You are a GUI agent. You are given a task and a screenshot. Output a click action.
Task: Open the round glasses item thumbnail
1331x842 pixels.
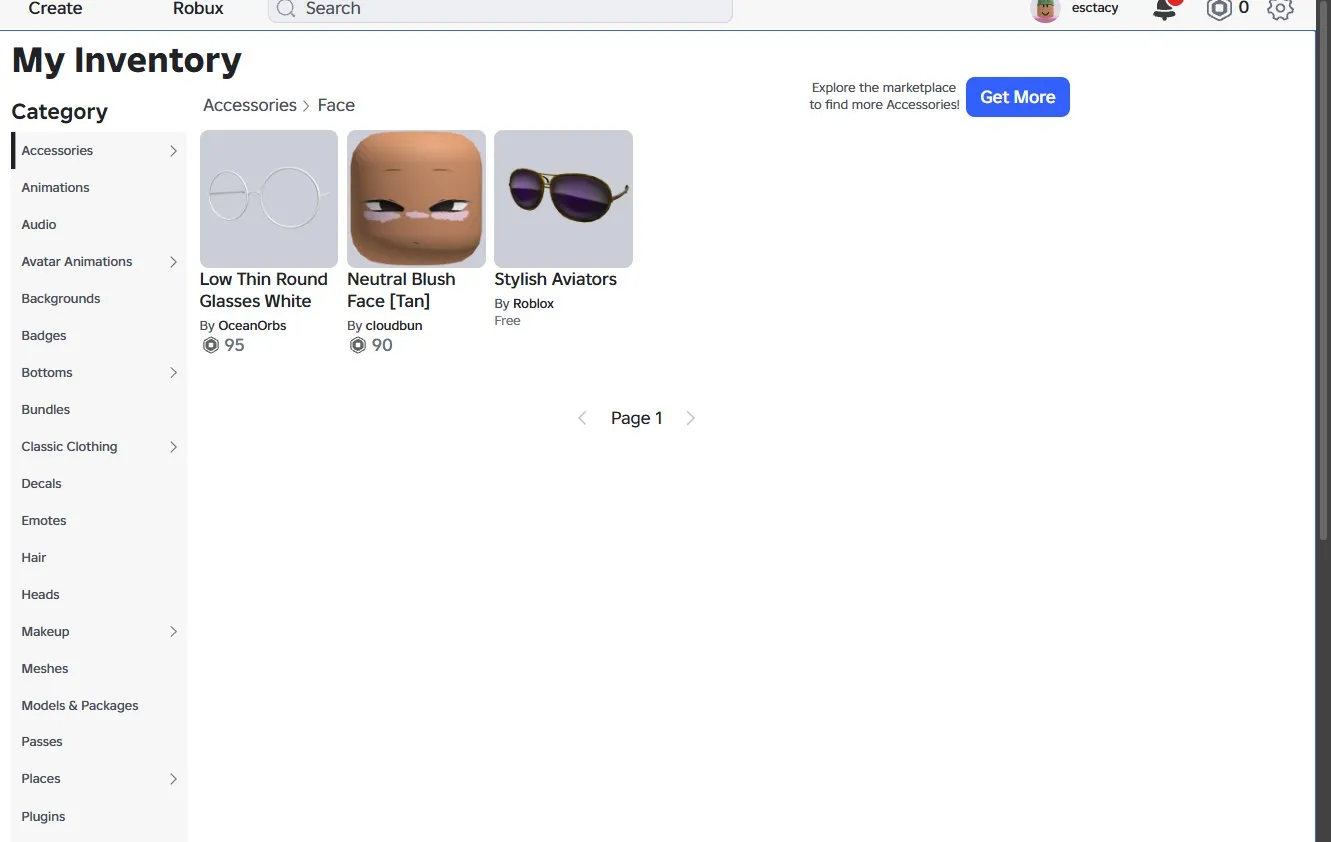tap(269, 199)
